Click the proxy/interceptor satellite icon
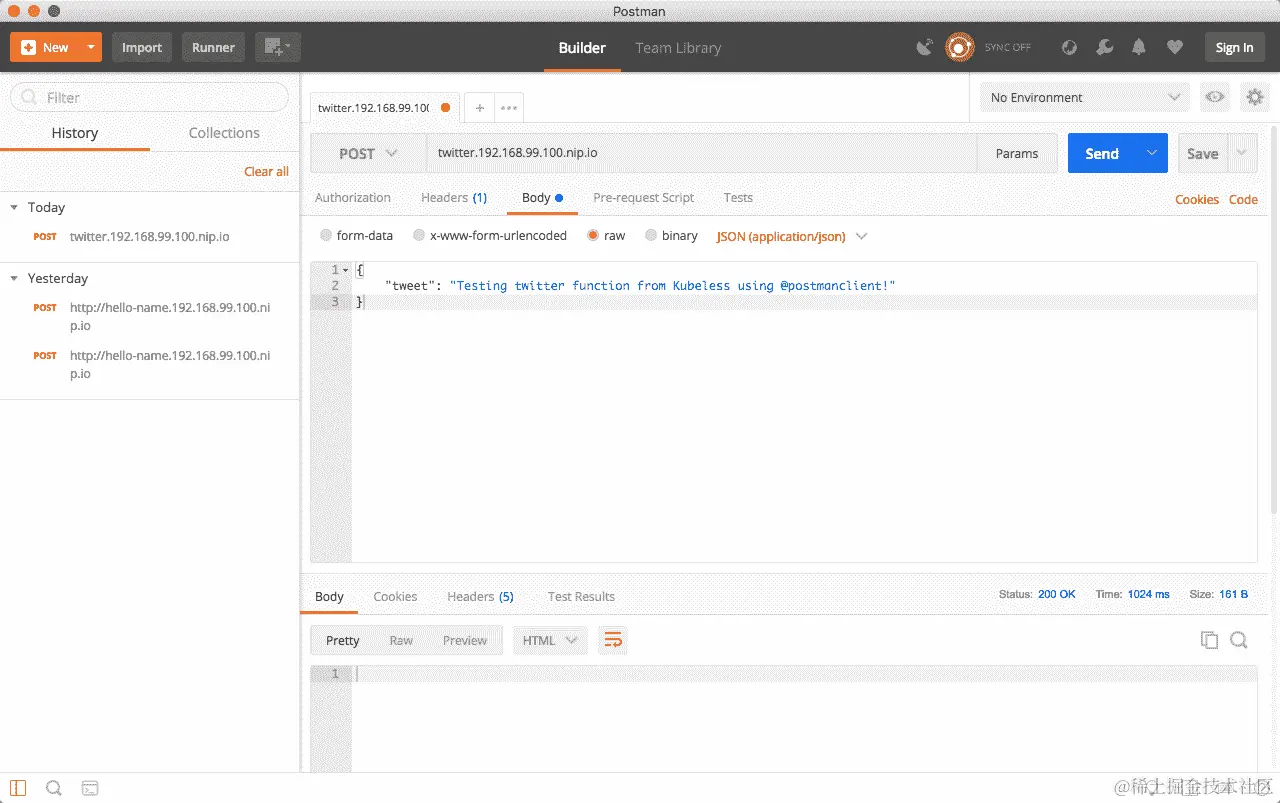Screen dimensions: 1280x803 coord(925,47)
